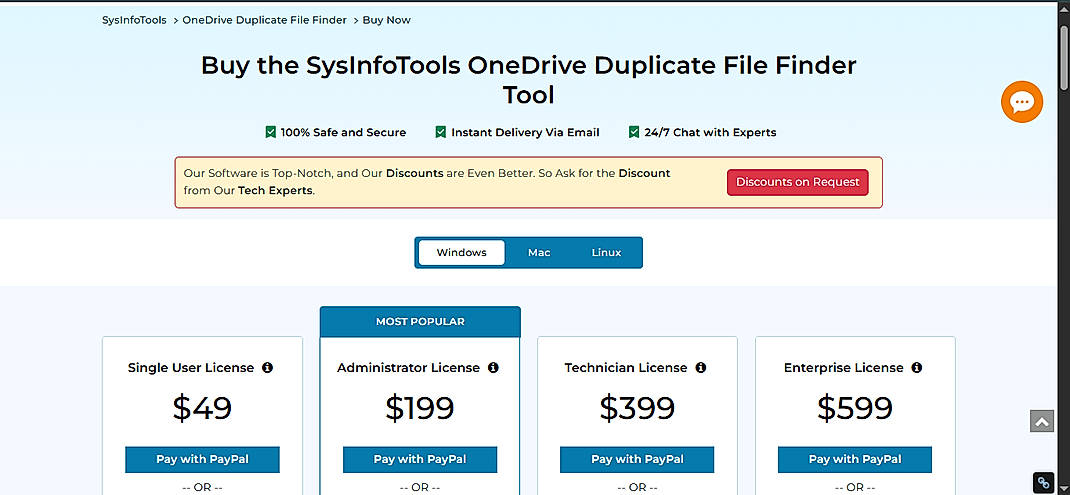Select the Windows platform tab

[x=461, y=253]
